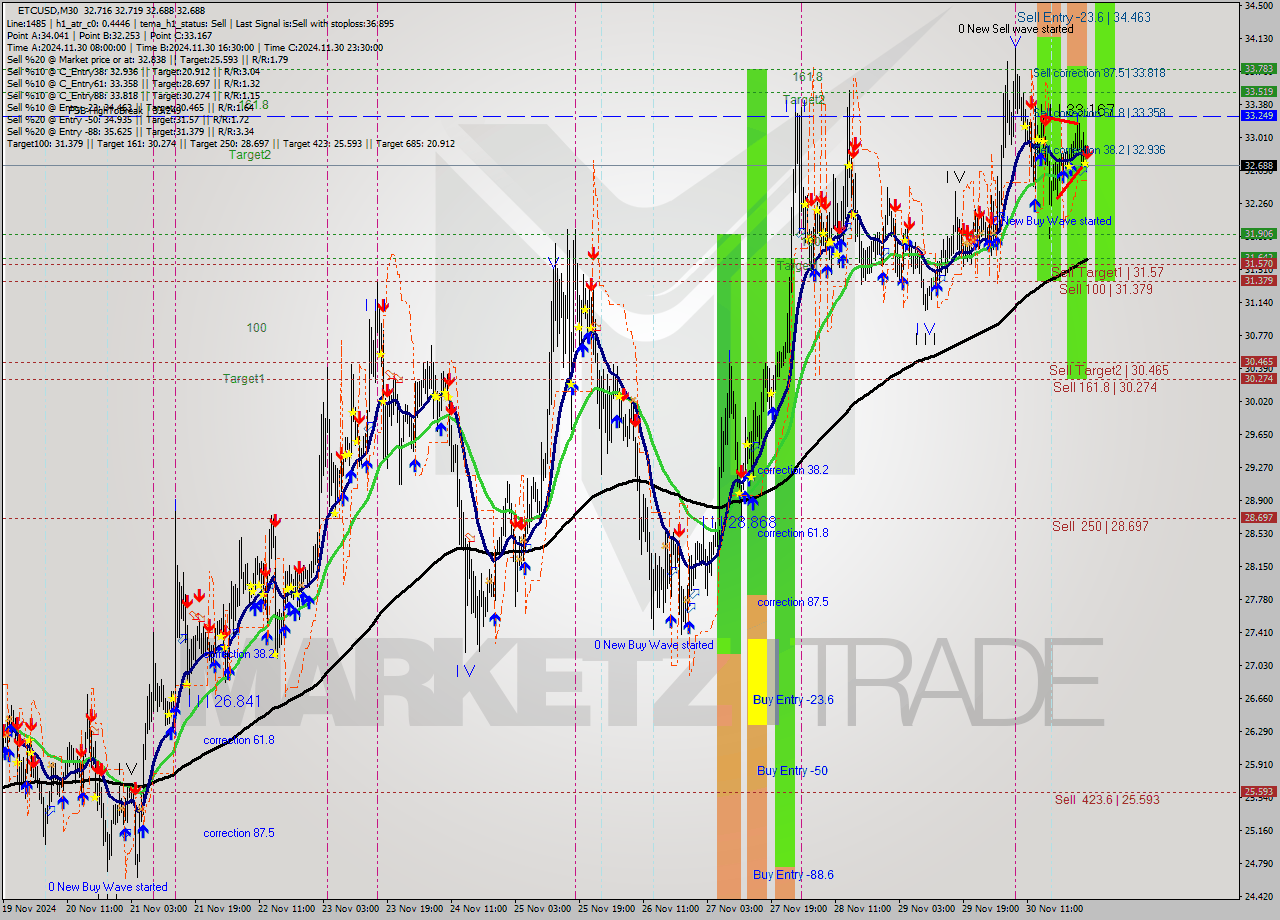Click the 'Sell 161.8 | 30.274' label
The image size is (1280, 920).
click(x=1105, y=387)
